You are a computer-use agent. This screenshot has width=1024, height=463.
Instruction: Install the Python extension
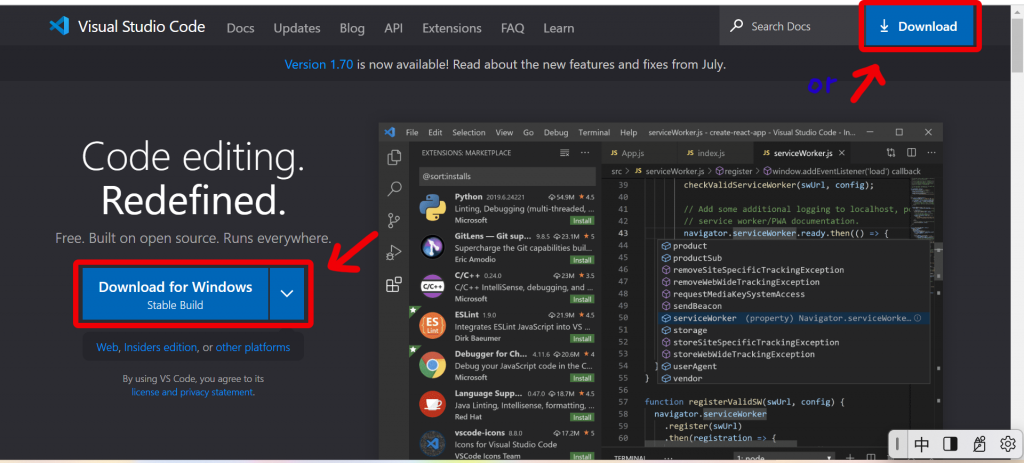581,221
